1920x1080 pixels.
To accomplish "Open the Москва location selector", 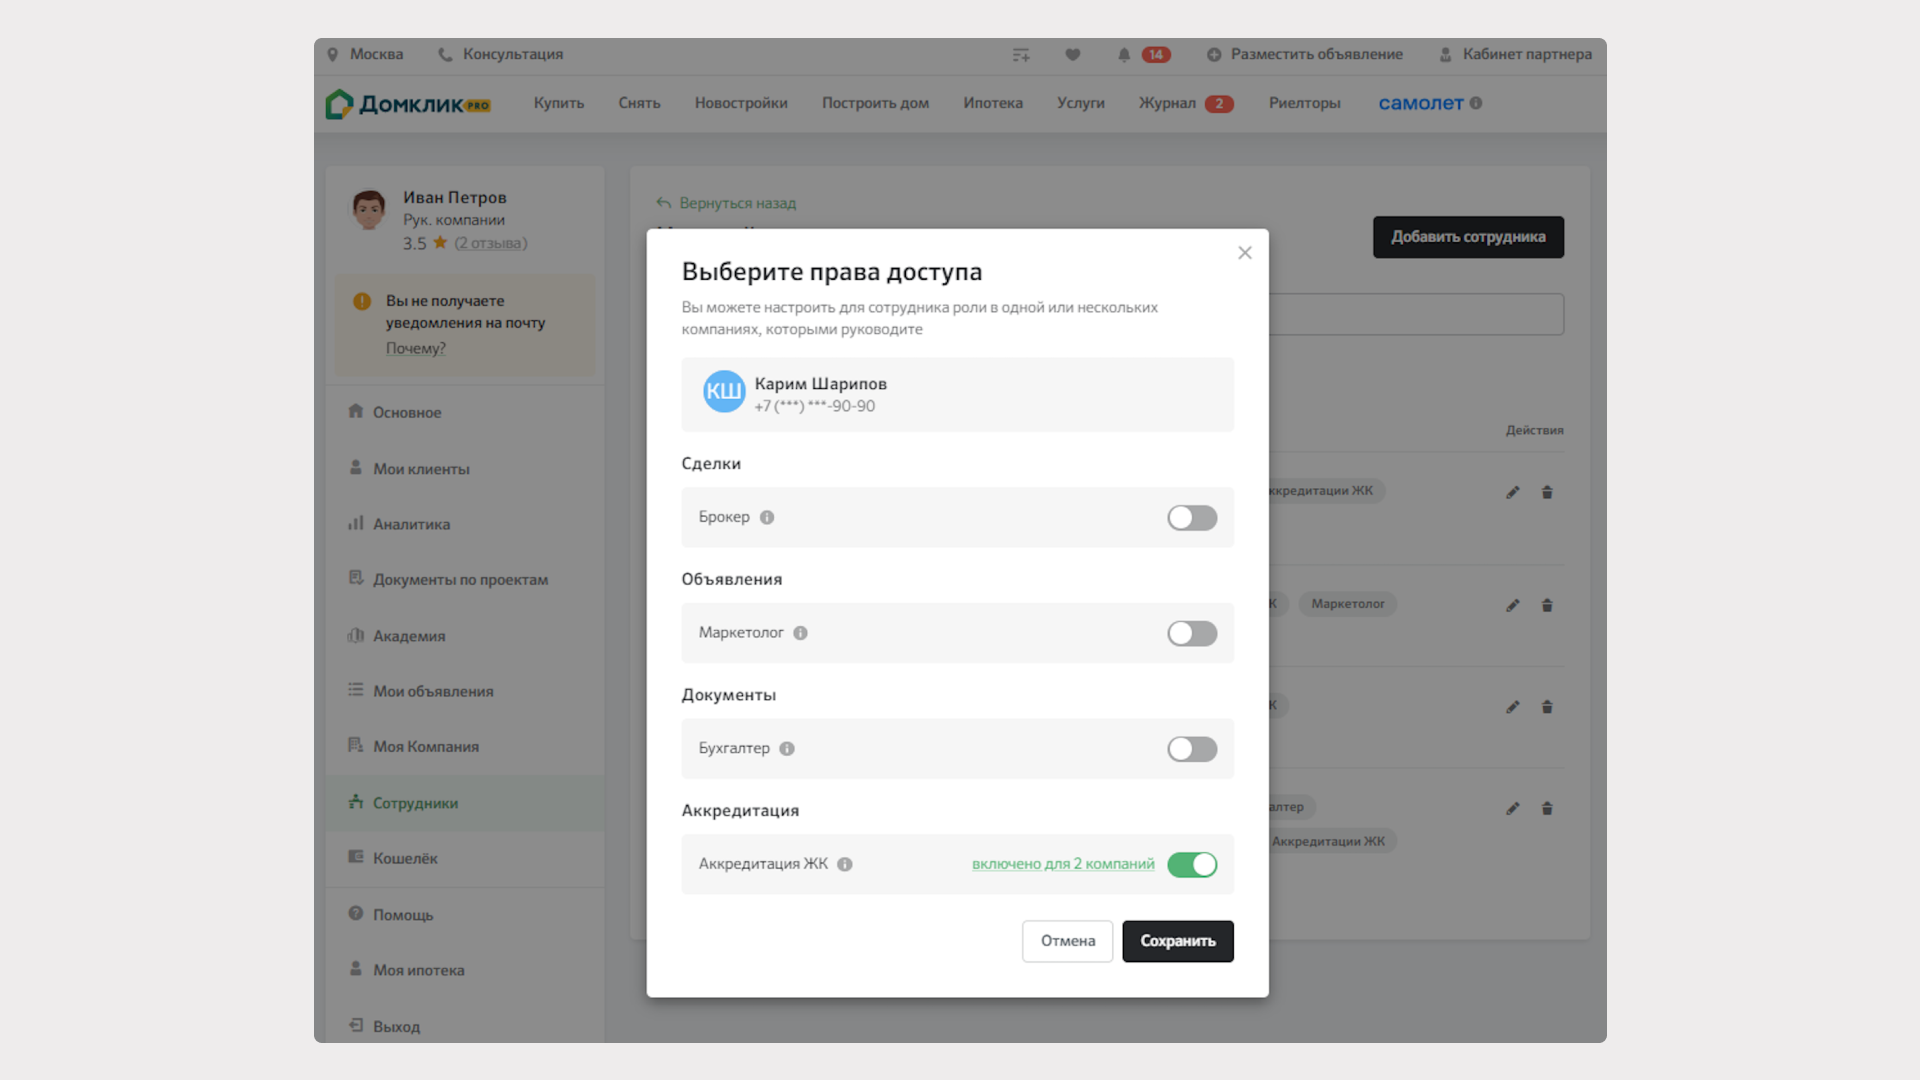I will 365,54.
